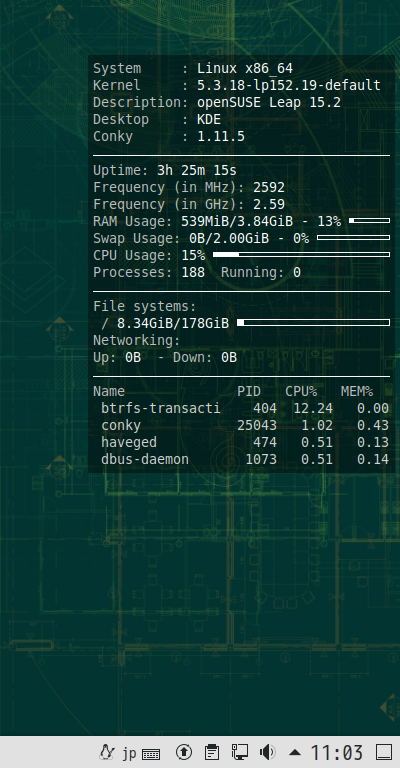Open the clipboard tray icon
400x768 pixels.
pos(212,752)
